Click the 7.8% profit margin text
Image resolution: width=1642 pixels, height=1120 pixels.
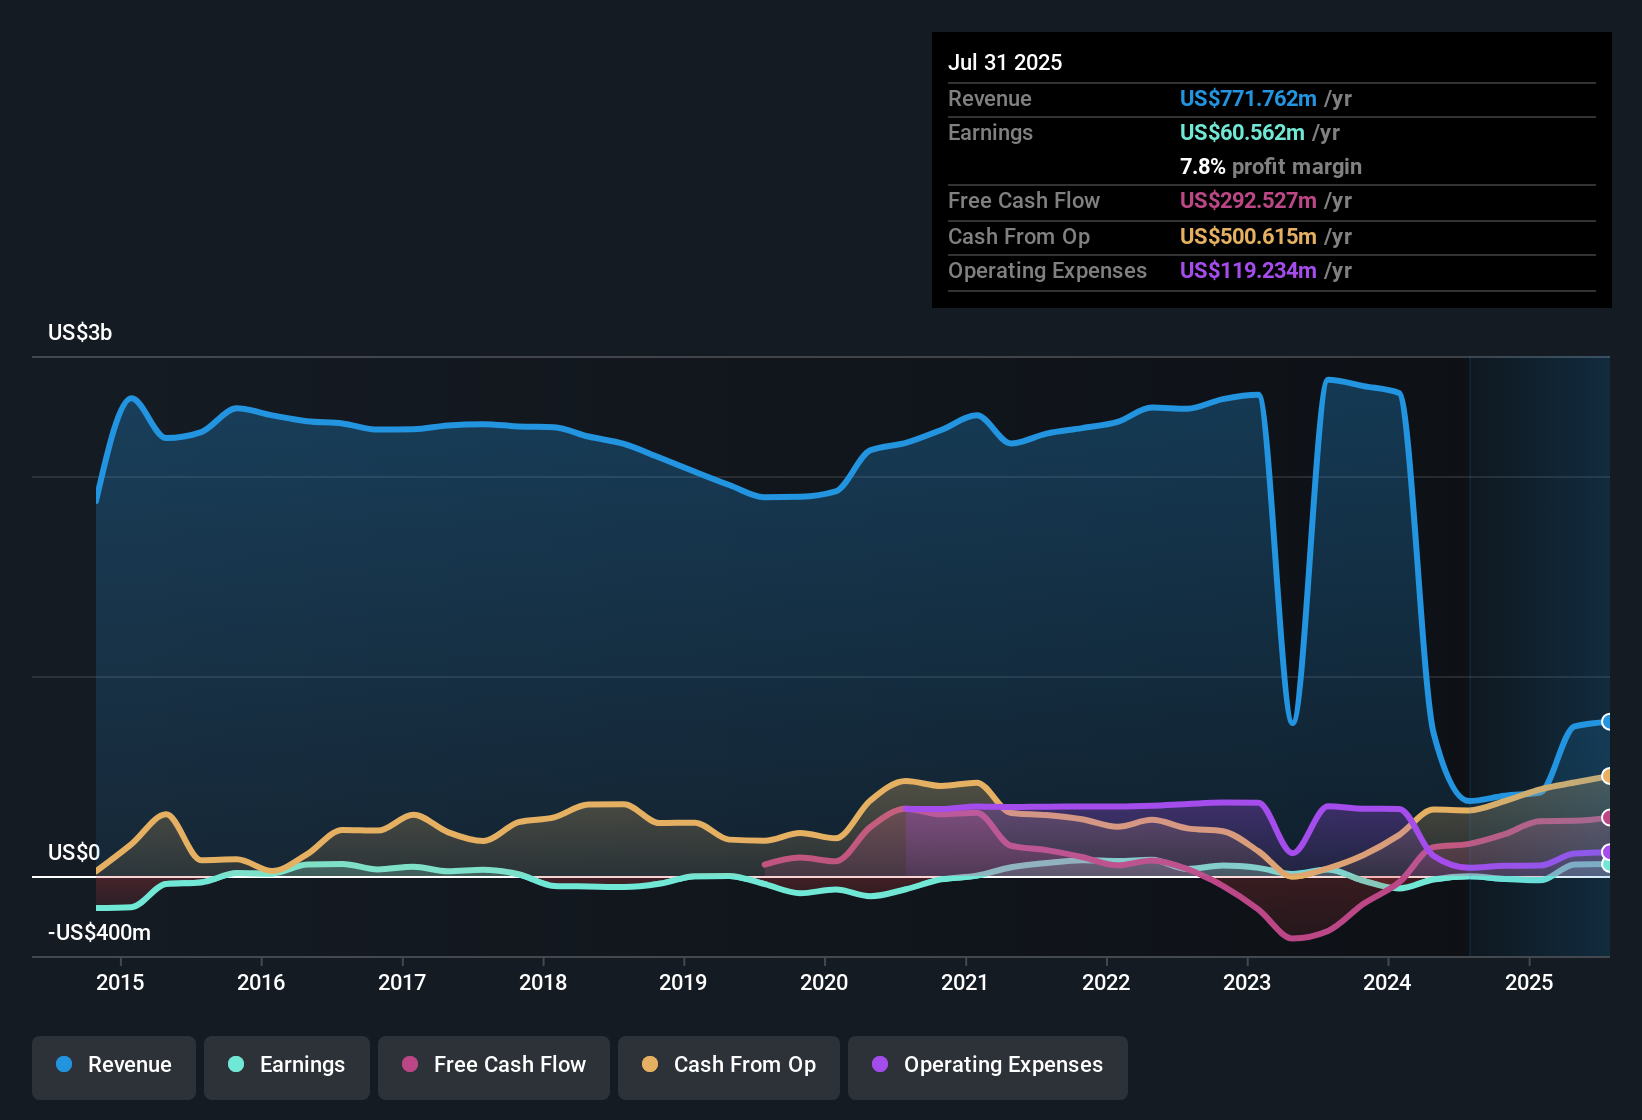(x=1270, y=167)
